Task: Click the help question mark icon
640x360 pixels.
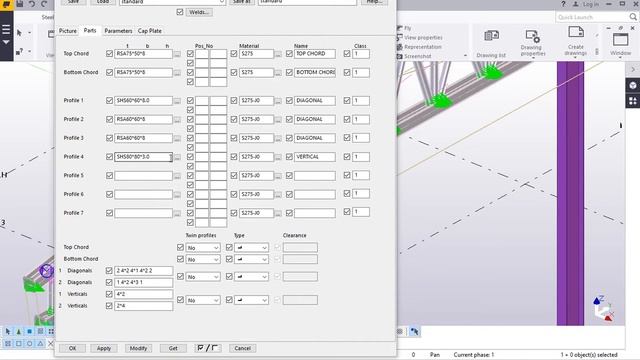Action: coord(563,4)
